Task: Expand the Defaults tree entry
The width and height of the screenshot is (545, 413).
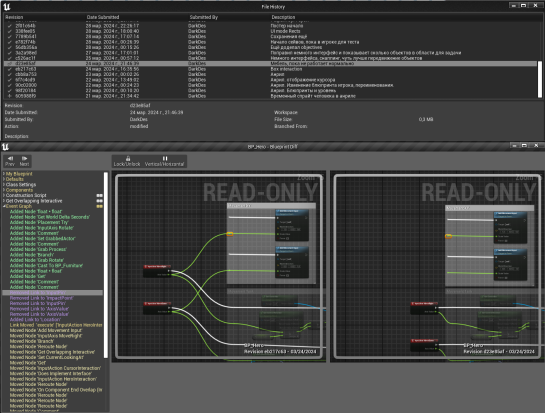Action: (4, 179)
